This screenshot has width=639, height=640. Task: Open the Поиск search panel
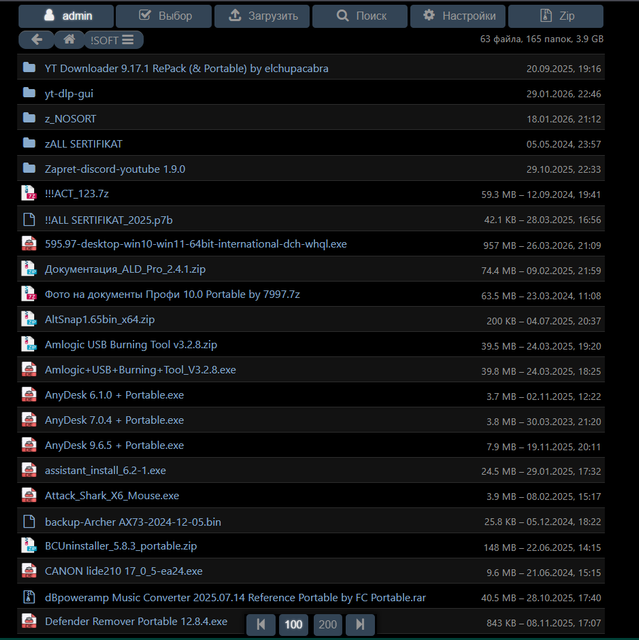pos(360,16)
